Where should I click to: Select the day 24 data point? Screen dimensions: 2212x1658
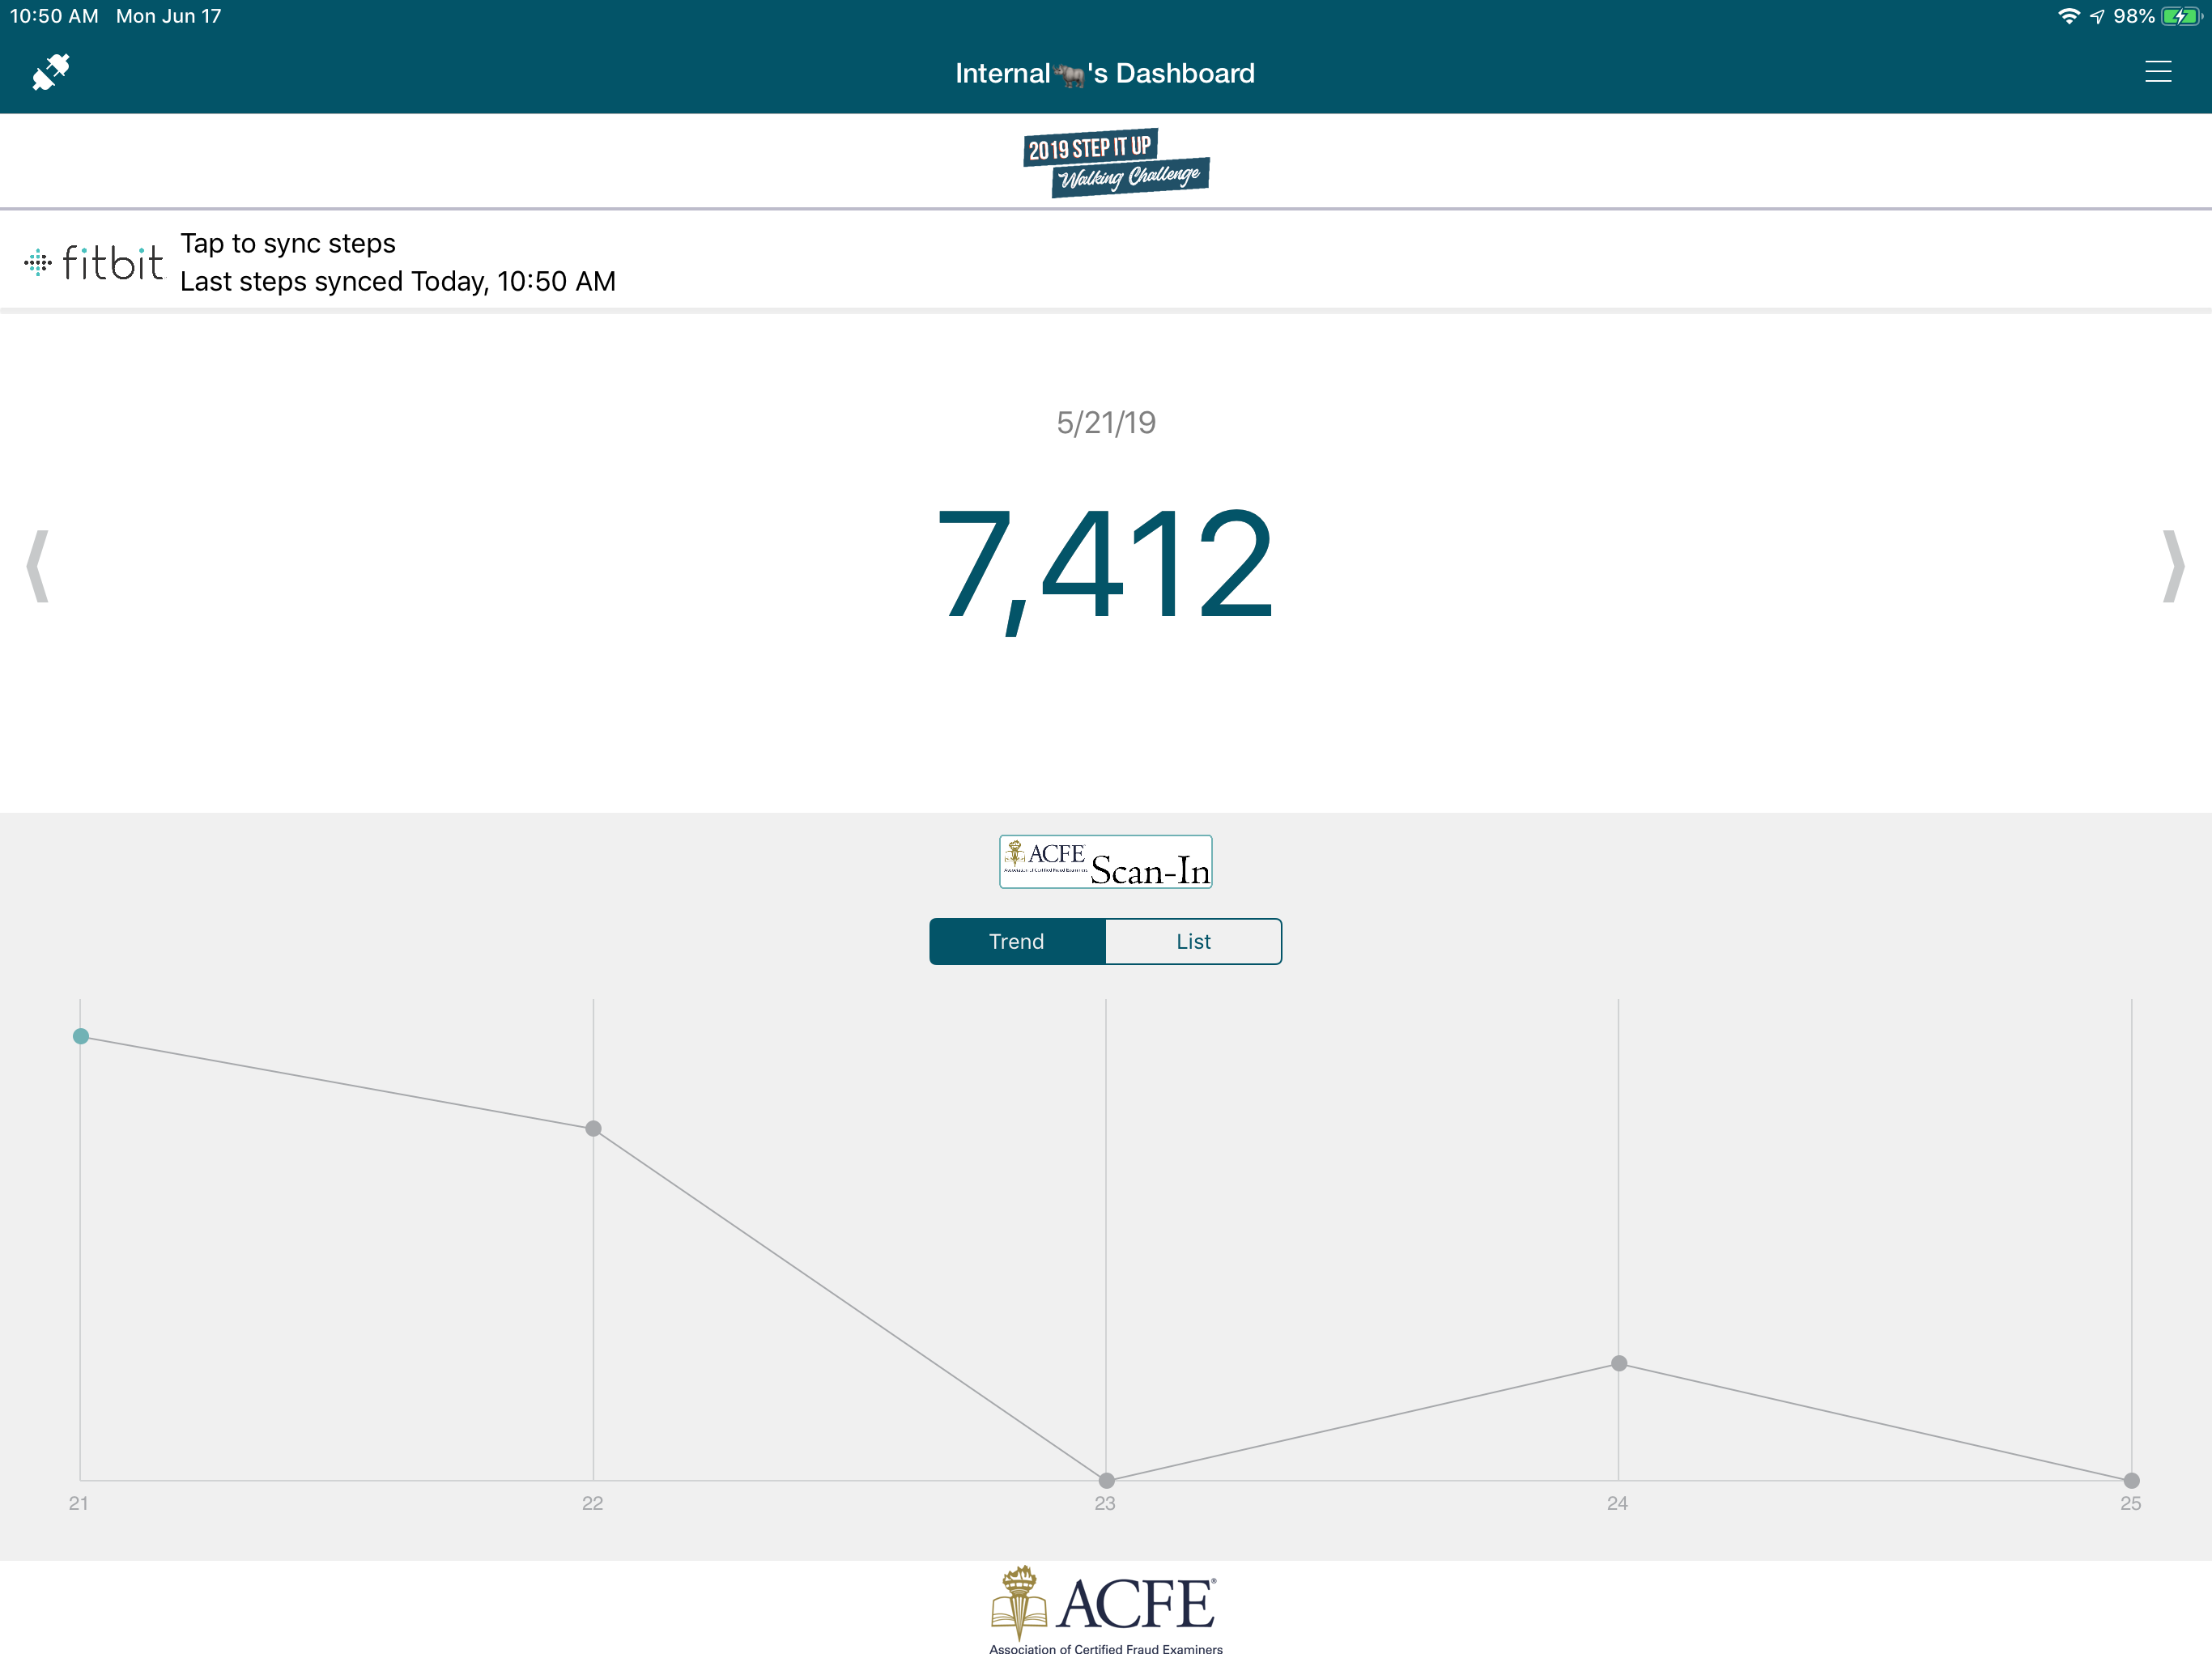coord(1619,1363)
